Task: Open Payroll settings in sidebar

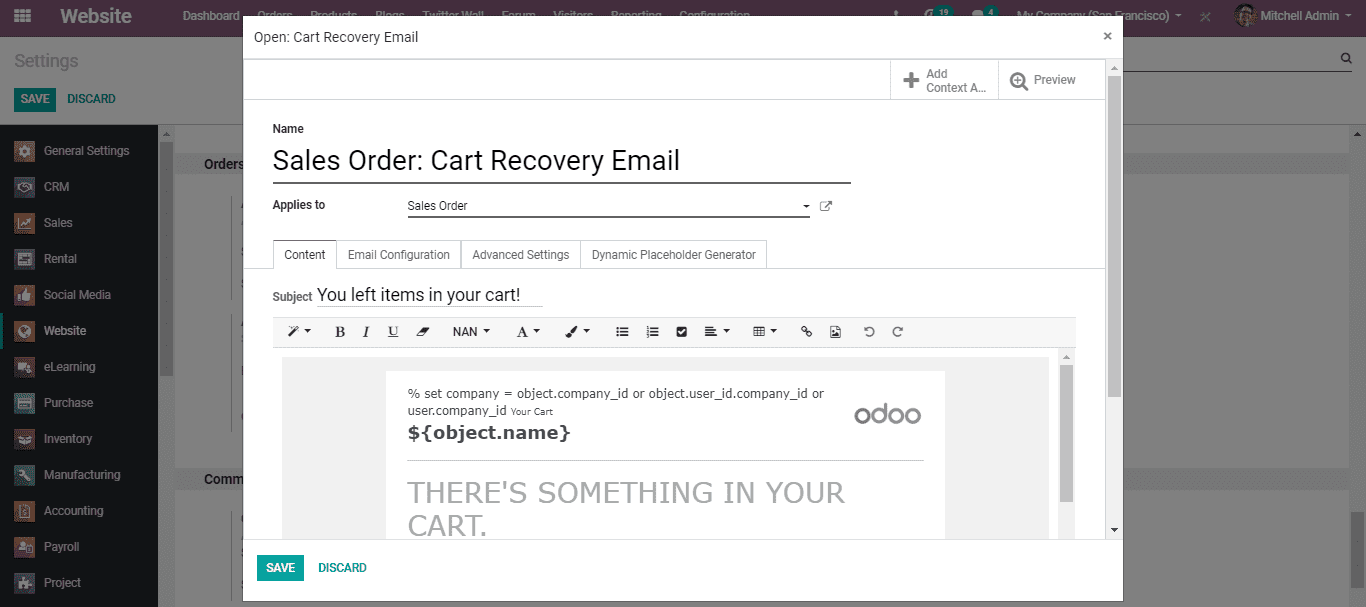Action: coord(79,547)
